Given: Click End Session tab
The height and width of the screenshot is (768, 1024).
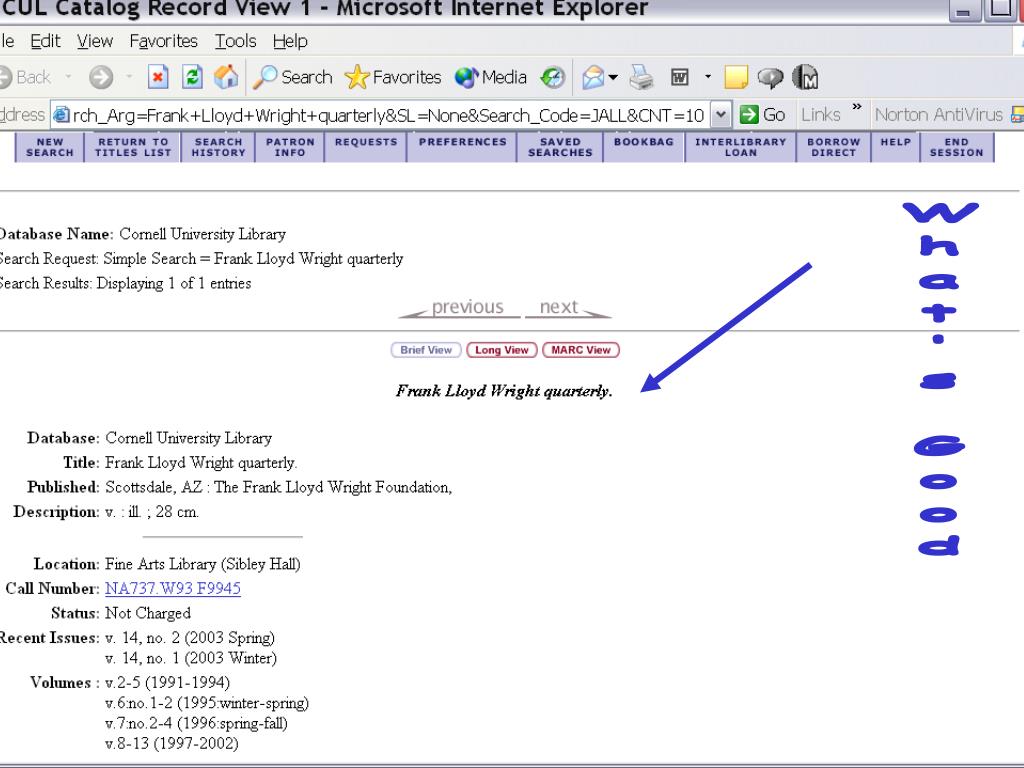Looking at the screenshot, I should [956, 147].
